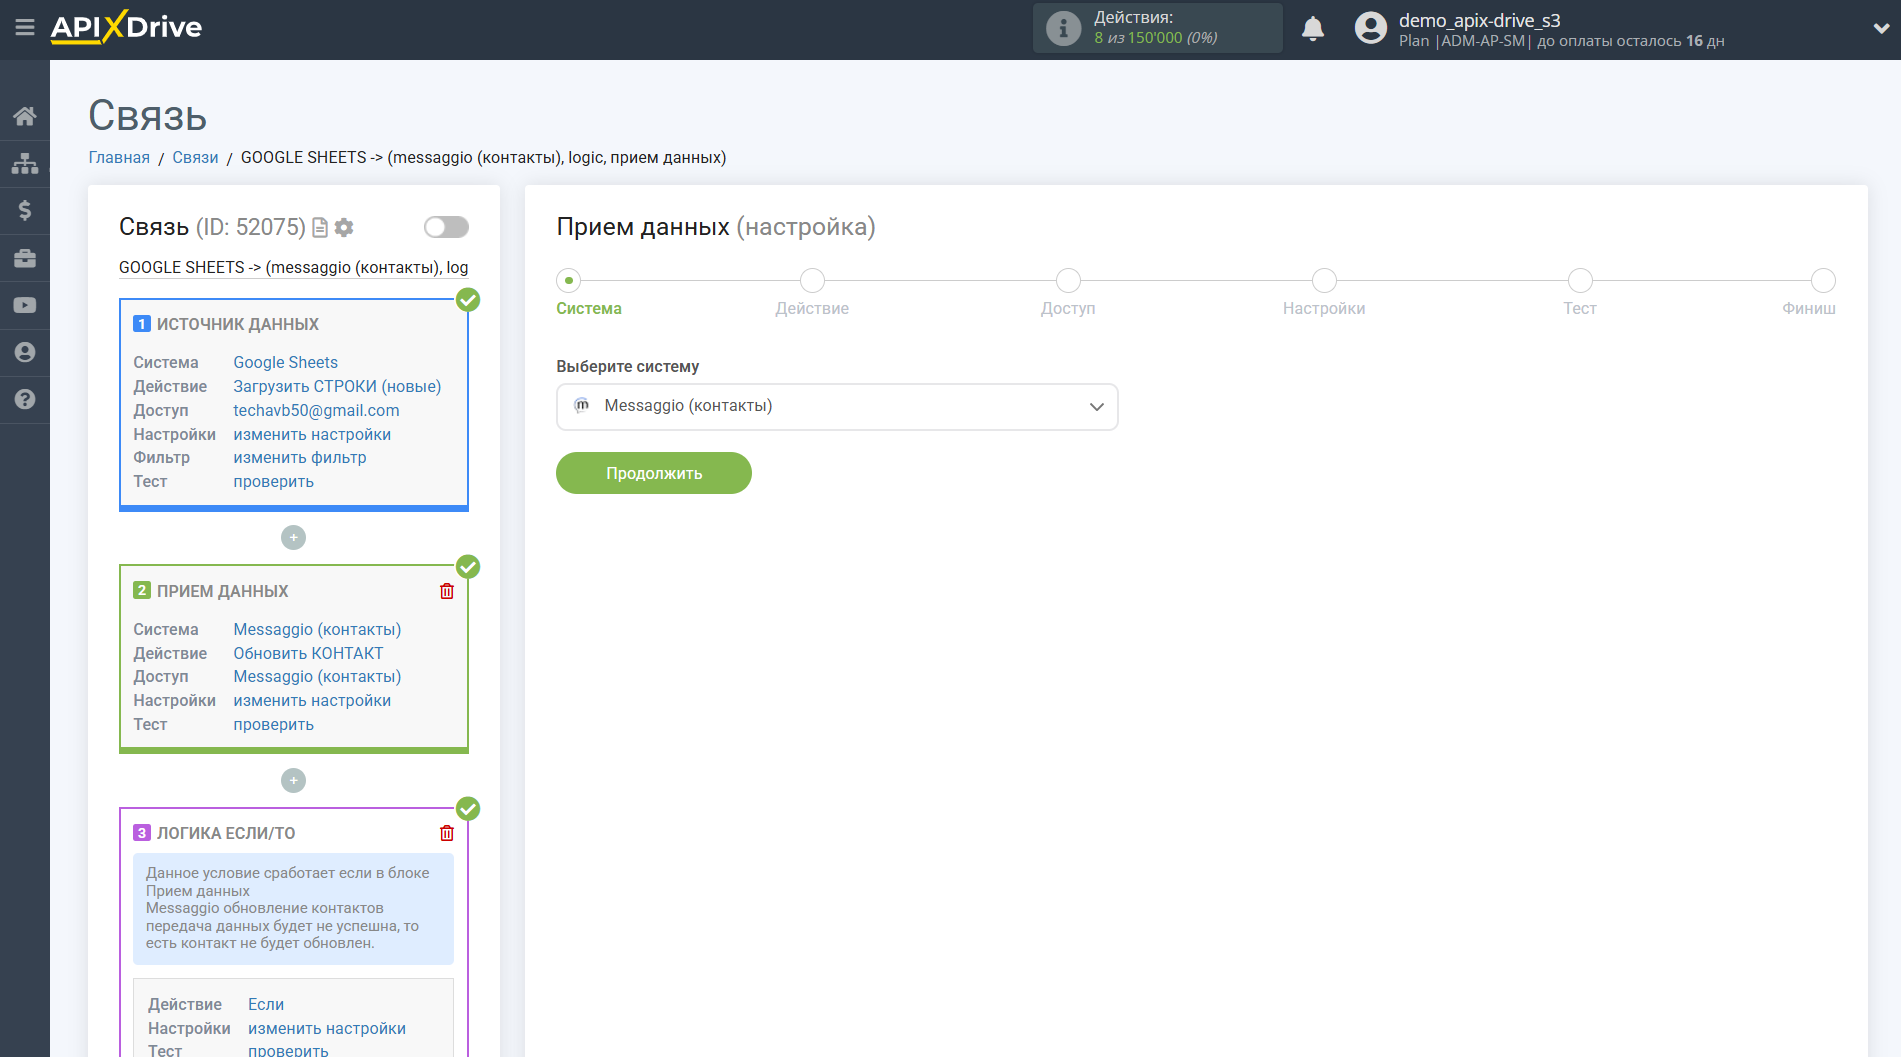The height and width of the screenshot is (1057, 1901).
Task: Open the home icon in sidebar
Action: [25, 116]
